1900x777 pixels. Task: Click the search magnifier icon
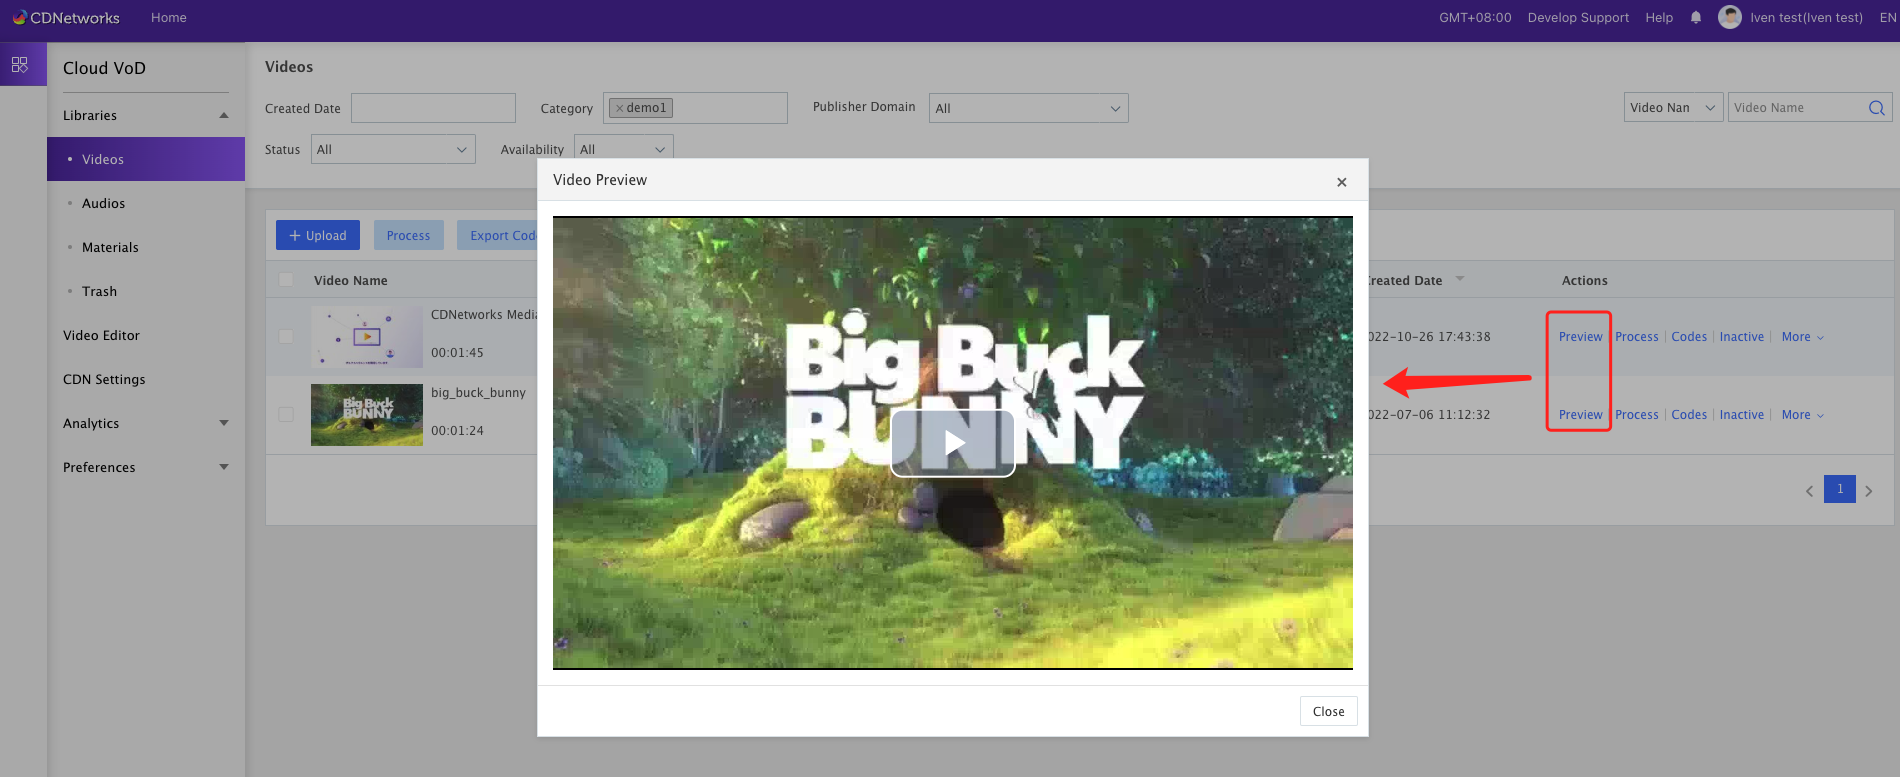pyautogui.click(x=1877, y=108)
